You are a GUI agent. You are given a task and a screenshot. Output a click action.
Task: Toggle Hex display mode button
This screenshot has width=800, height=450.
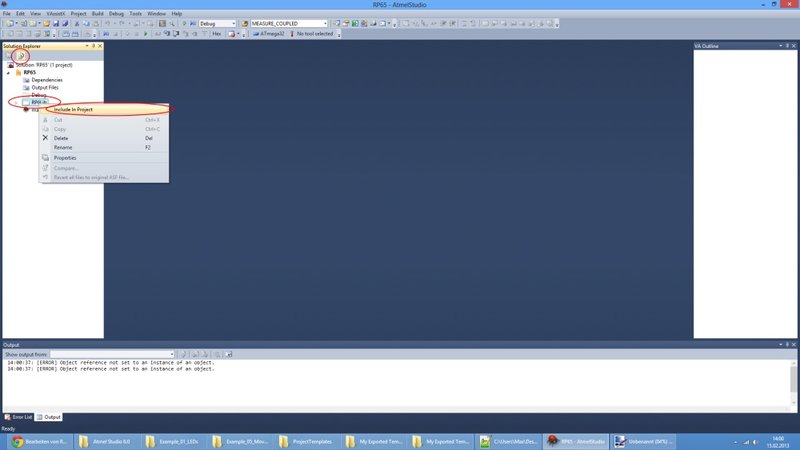click(x=216, y=34)
